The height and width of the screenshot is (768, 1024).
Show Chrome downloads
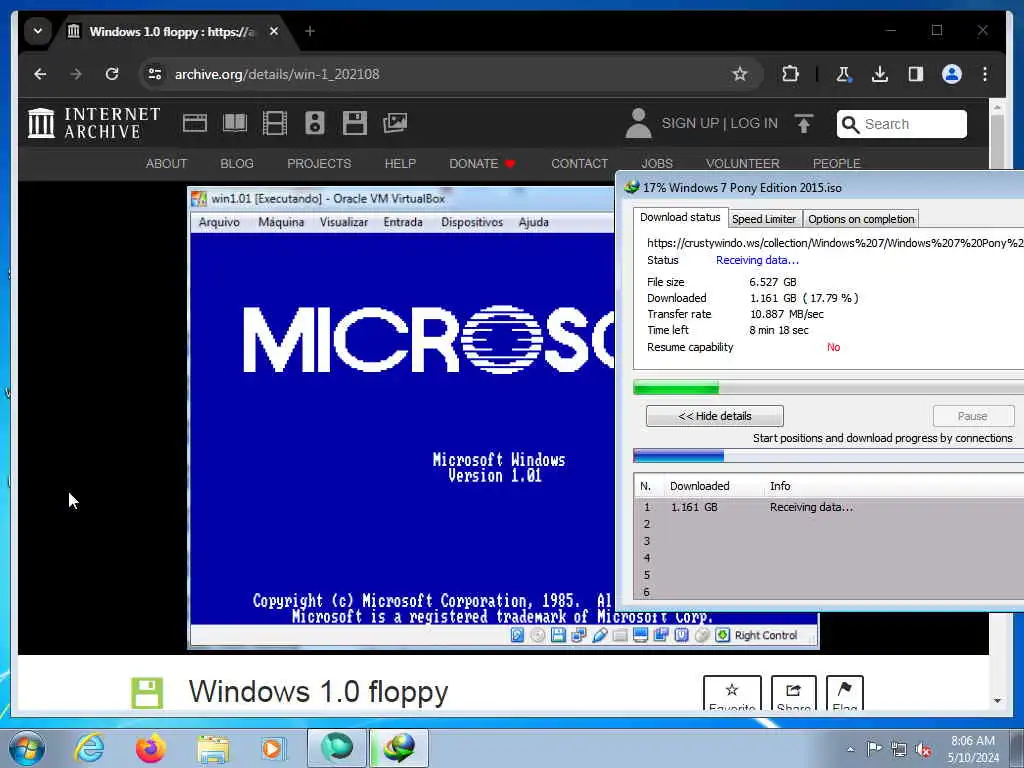point(880,74)
